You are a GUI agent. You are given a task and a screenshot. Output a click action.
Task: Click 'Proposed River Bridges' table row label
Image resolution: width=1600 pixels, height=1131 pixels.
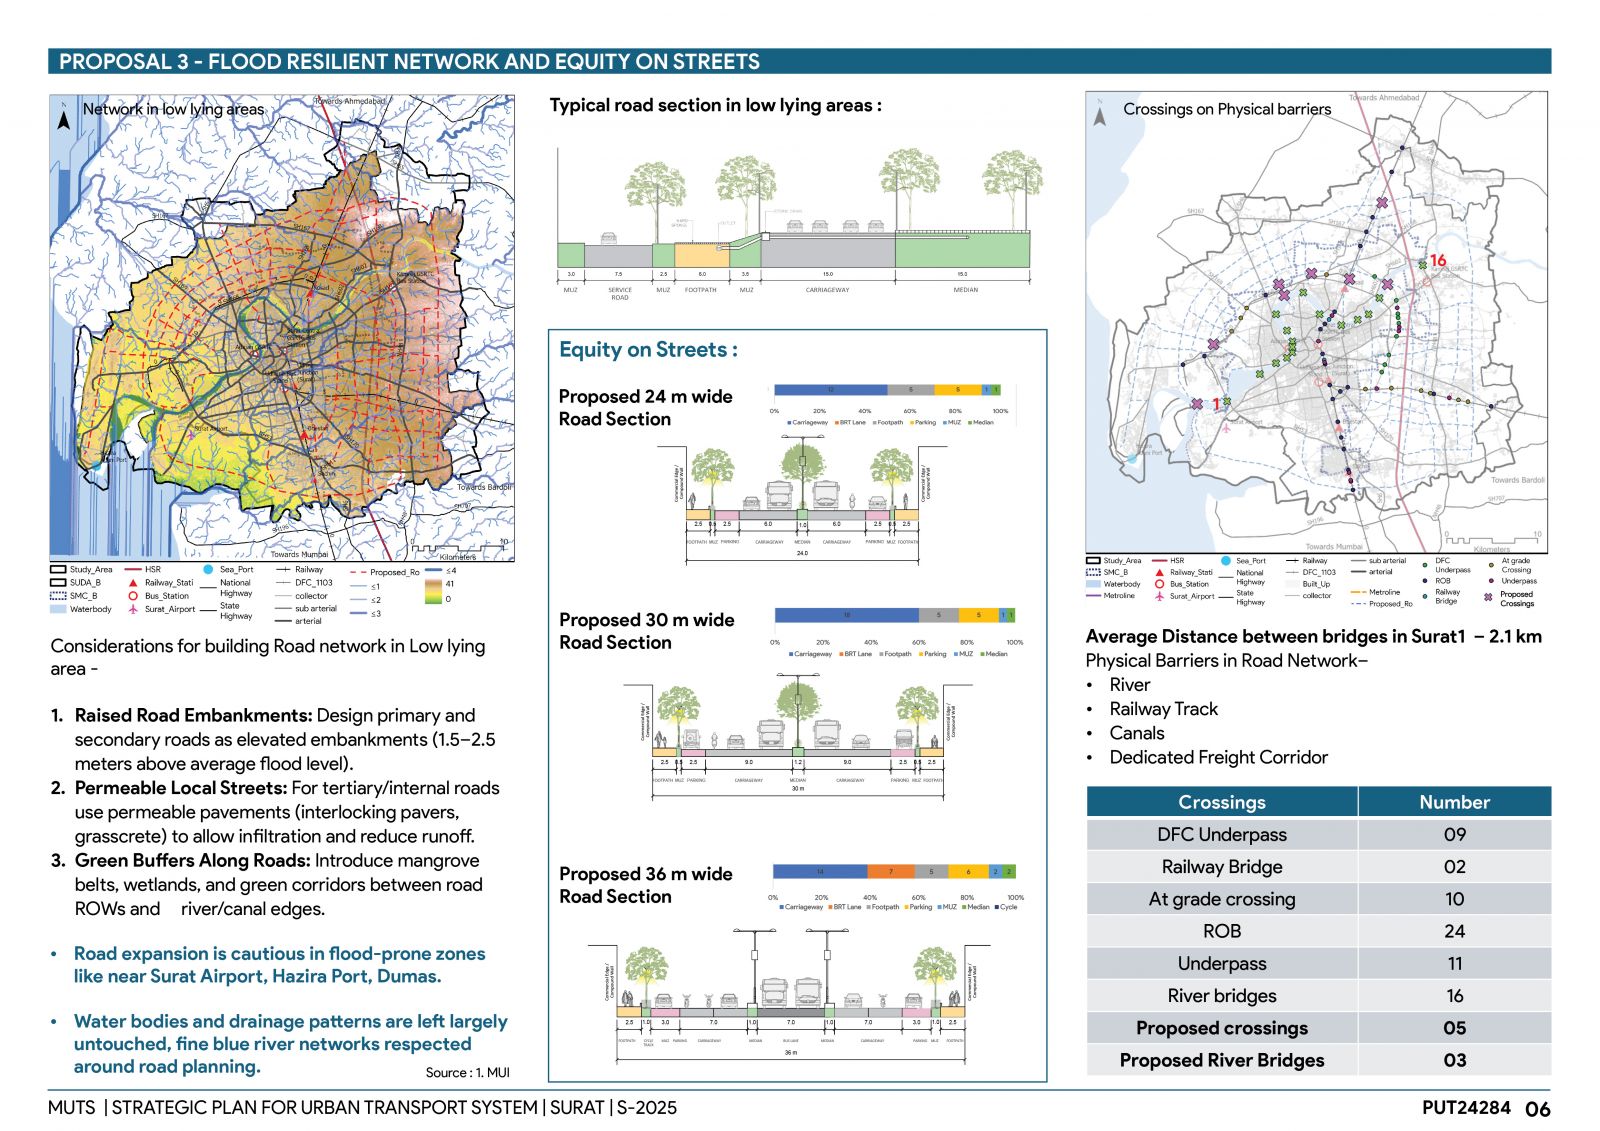click(1222, 1060)
